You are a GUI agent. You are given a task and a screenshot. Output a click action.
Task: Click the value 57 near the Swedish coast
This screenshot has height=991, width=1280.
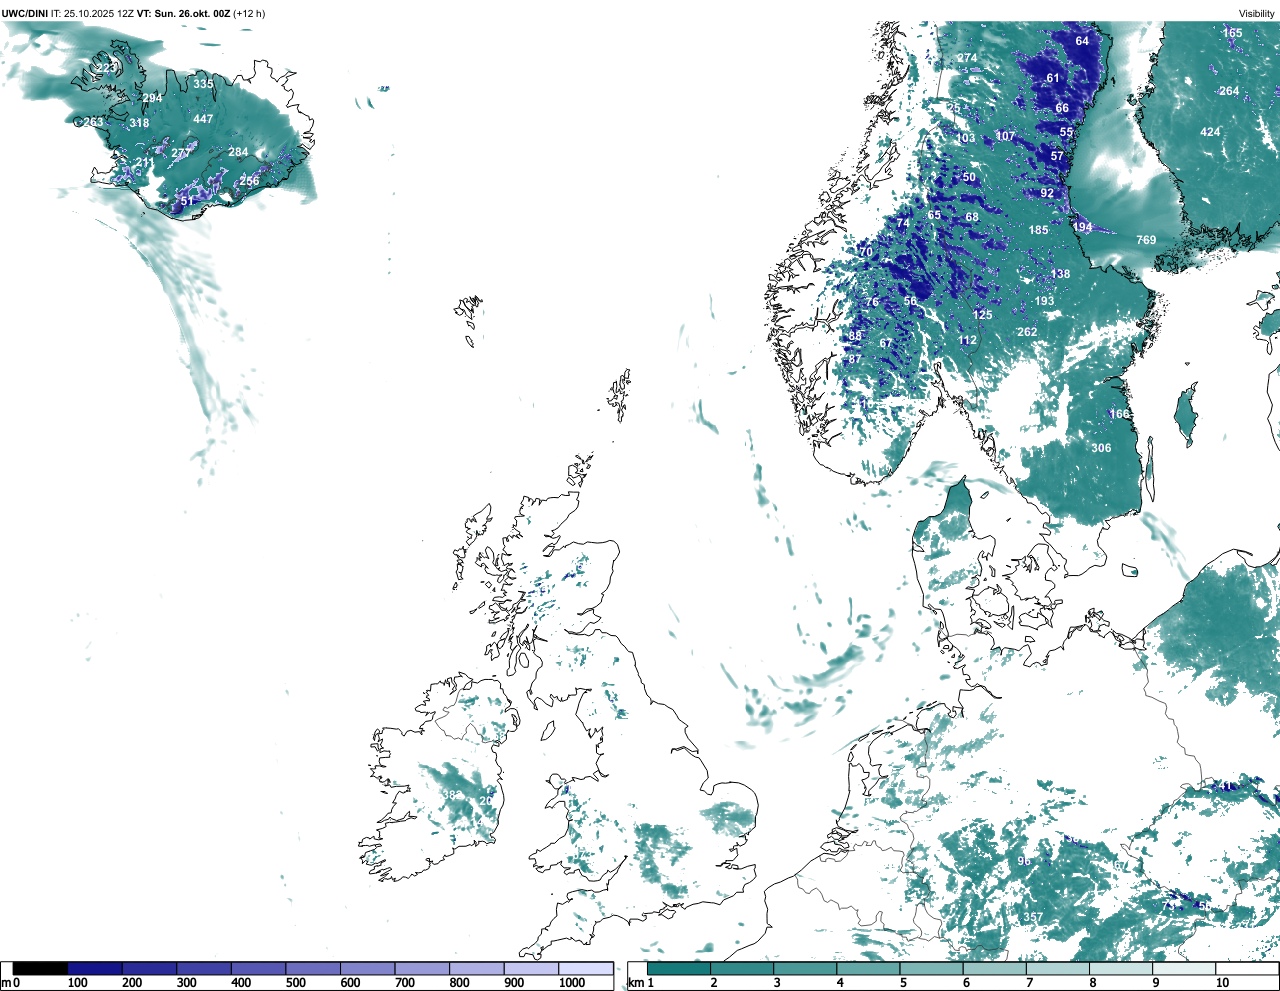1057,156
